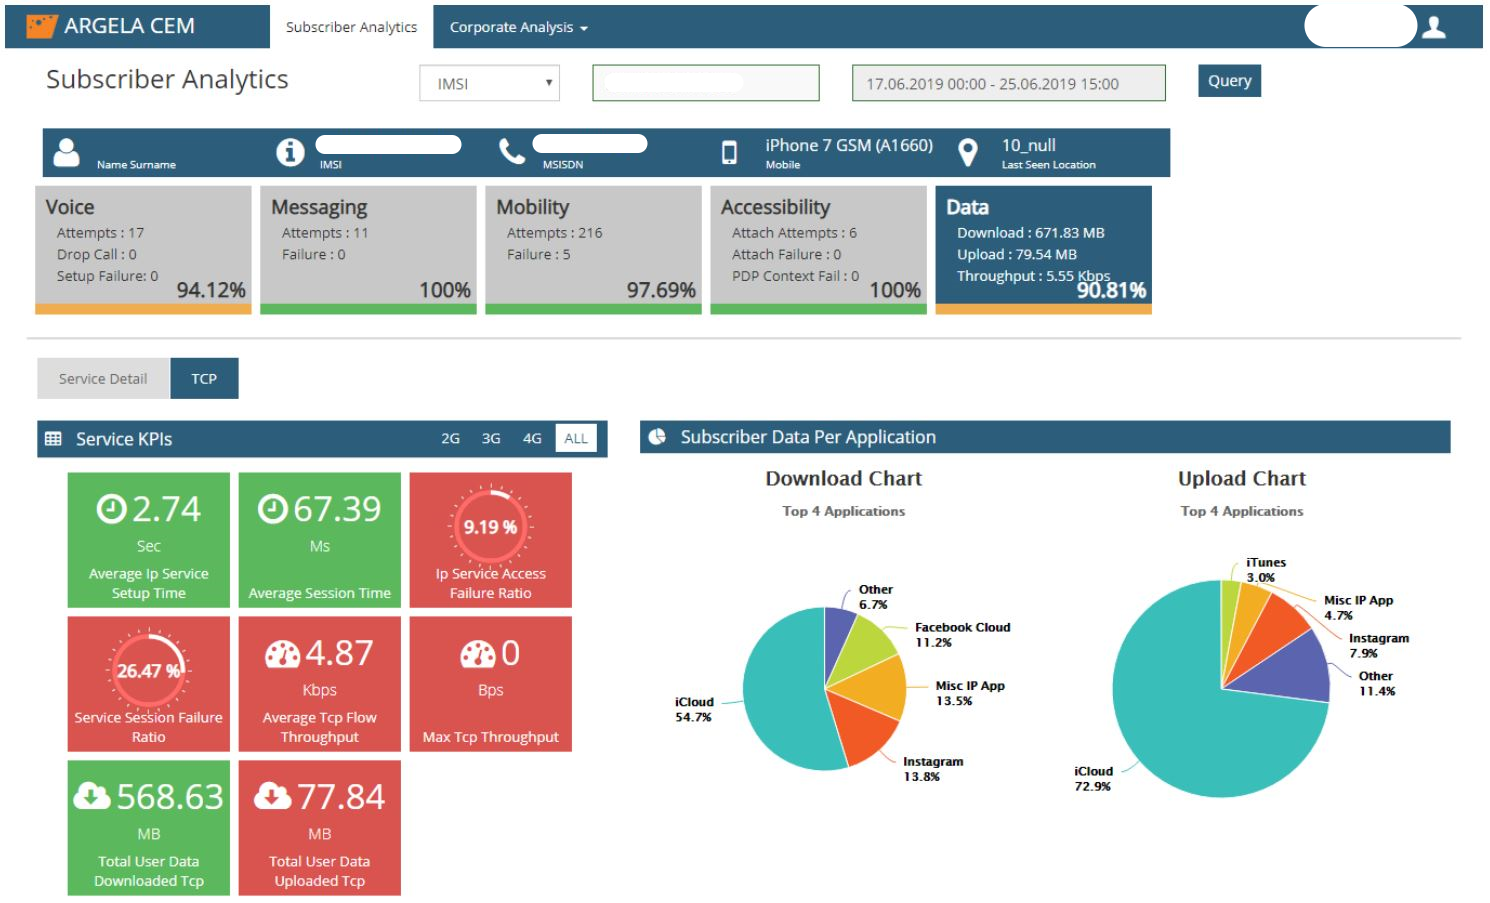
Task: Switch to the Service Detail tab
Action: tap(102, 378)
